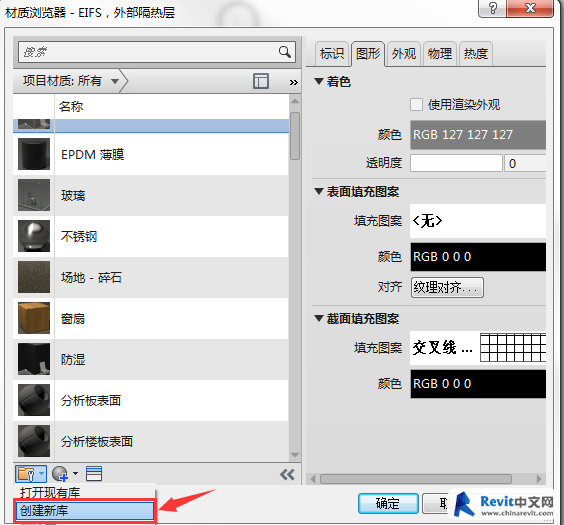Click the shading color RGB 127 127 127 swatch
Viewport: 564px width, 525px height.
(x=478, y=135)
